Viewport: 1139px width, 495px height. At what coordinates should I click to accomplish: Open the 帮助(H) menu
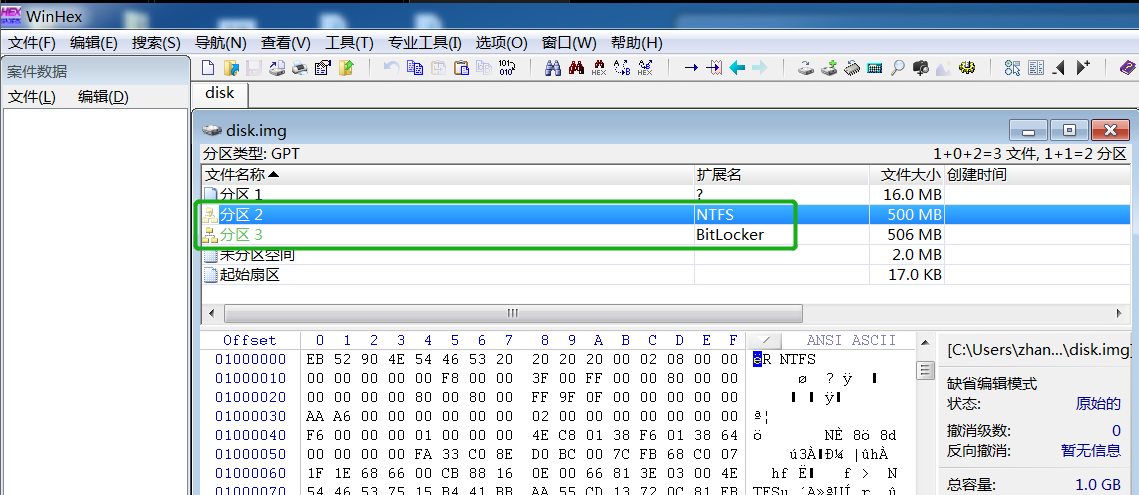pyautogui.click(x=636, y=43)
